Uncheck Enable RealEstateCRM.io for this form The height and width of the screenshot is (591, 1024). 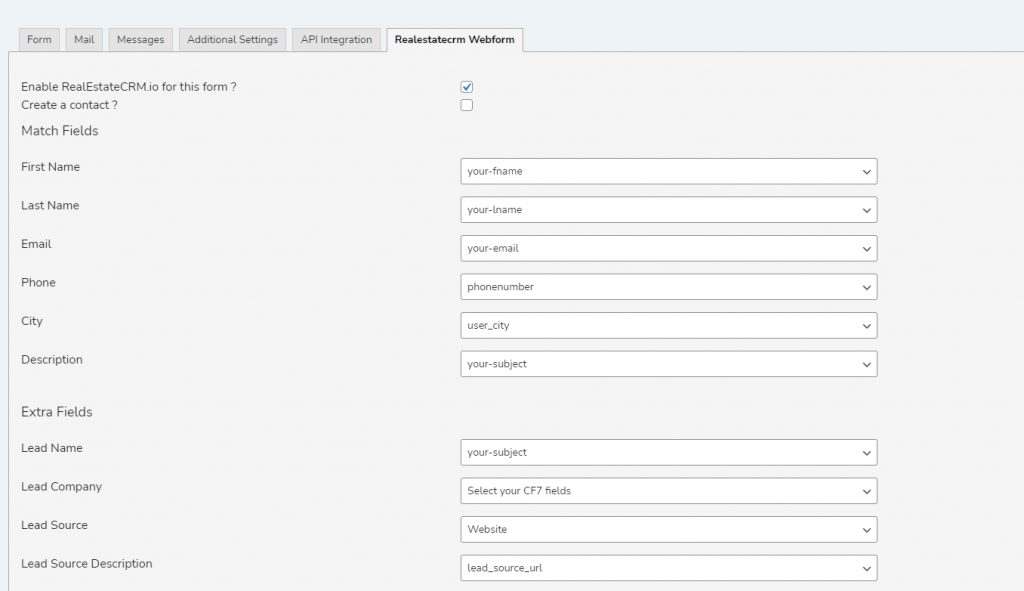(x=467, y=87)
